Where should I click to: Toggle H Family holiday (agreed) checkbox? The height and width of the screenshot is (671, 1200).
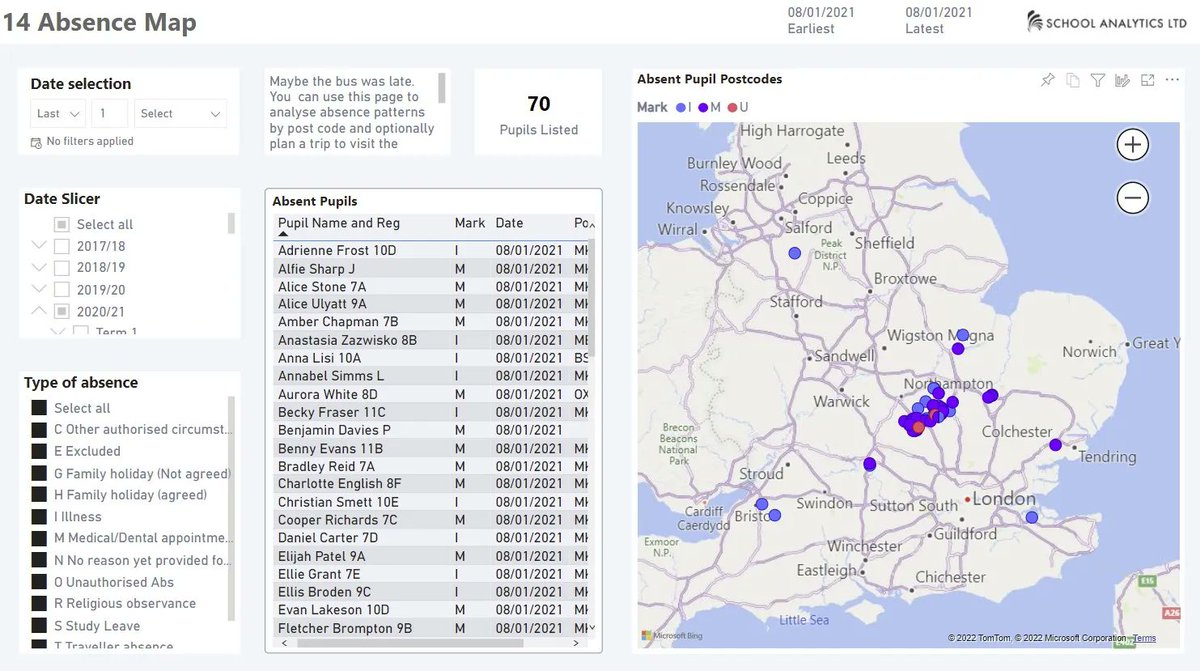click(x=39, y=495)
